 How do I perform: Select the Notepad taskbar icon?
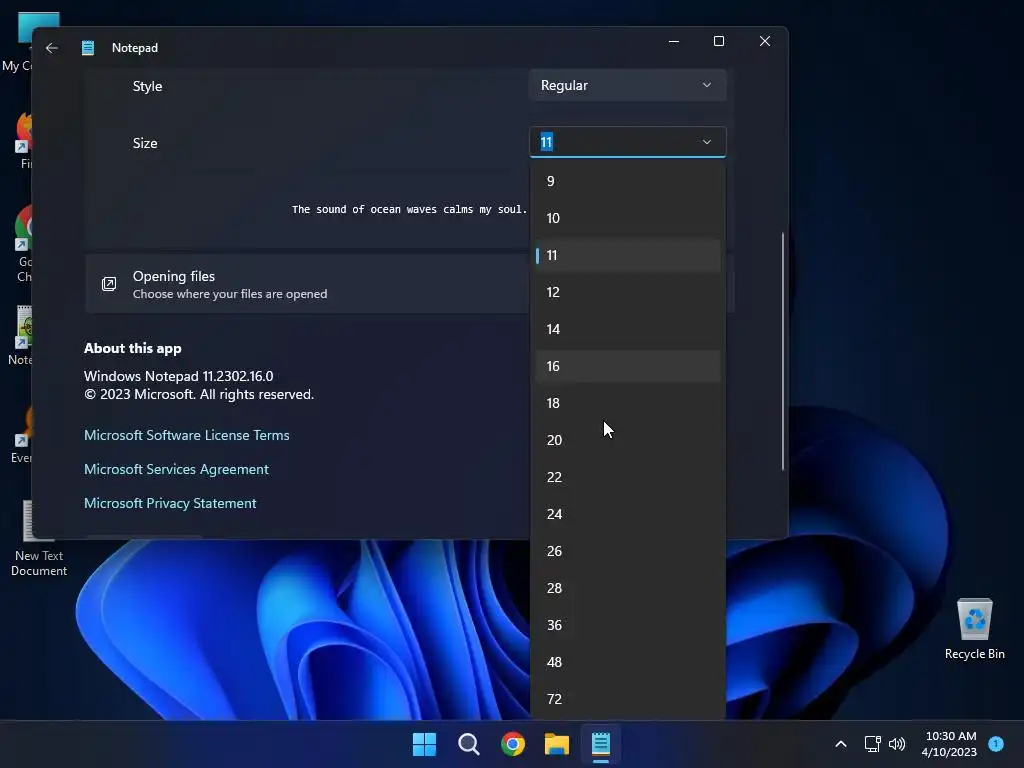pyautogui.click(x=601, y=744)
